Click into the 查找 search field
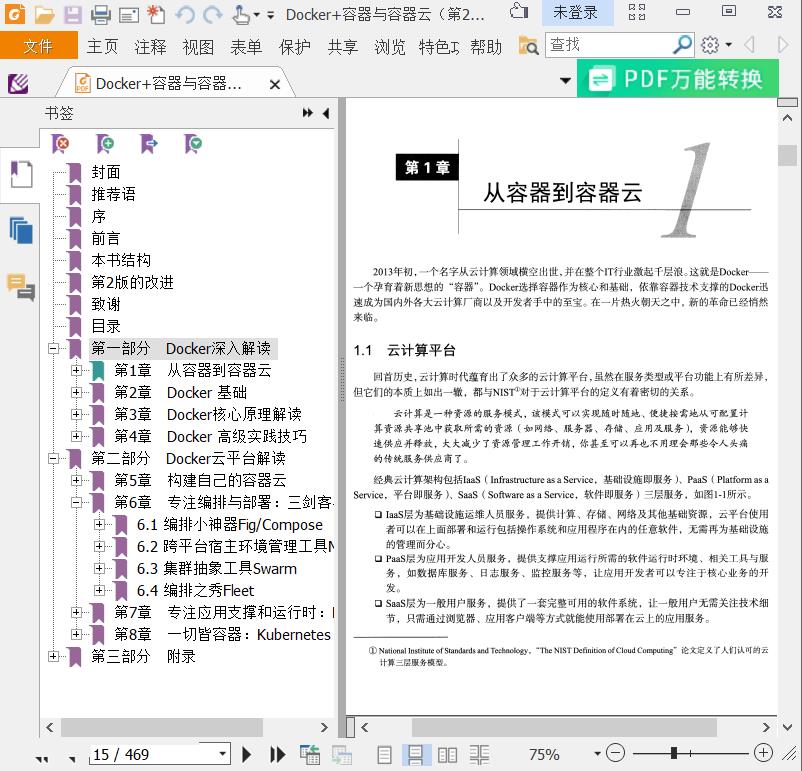This screenshot has width=802, height=771. (x=609, y=45)
